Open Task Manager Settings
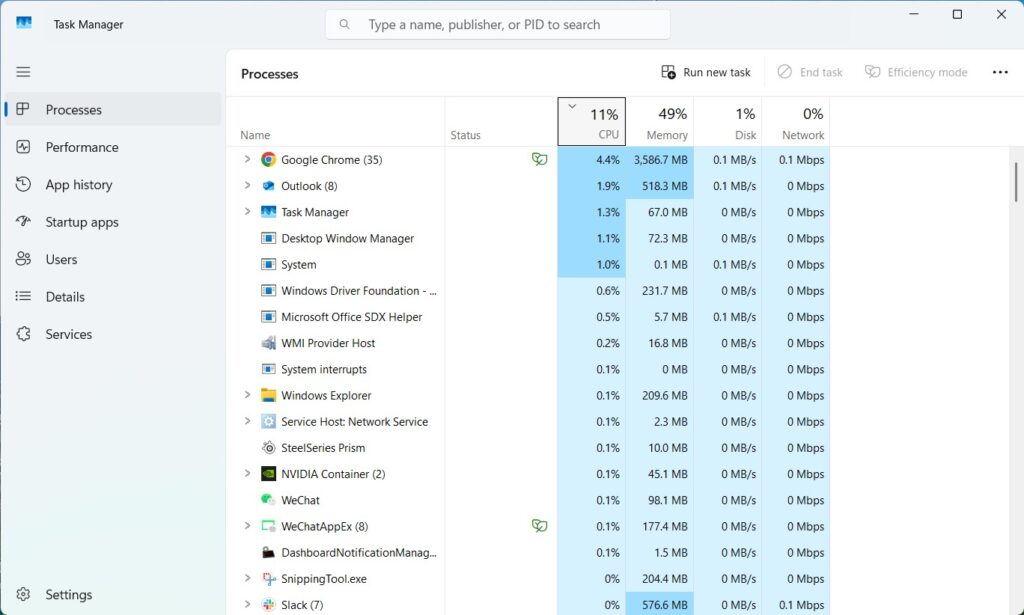 [69, 594]
